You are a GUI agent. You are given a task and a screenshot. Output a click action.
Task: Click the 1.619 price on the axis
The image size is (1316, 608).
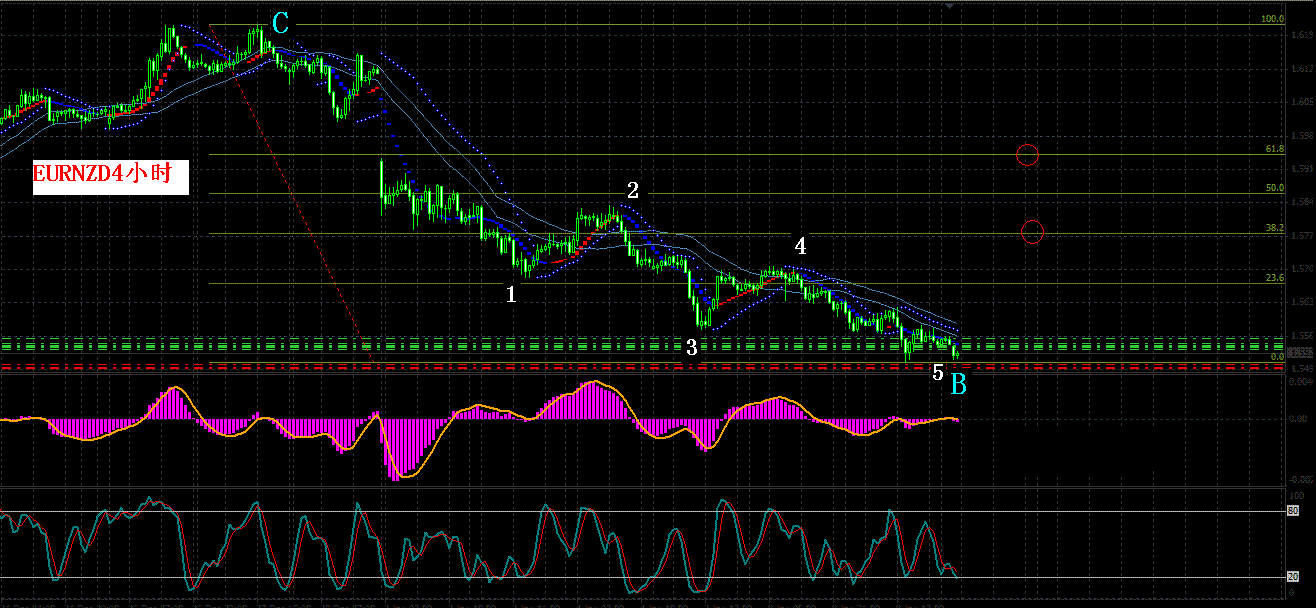pos(1302,36)
